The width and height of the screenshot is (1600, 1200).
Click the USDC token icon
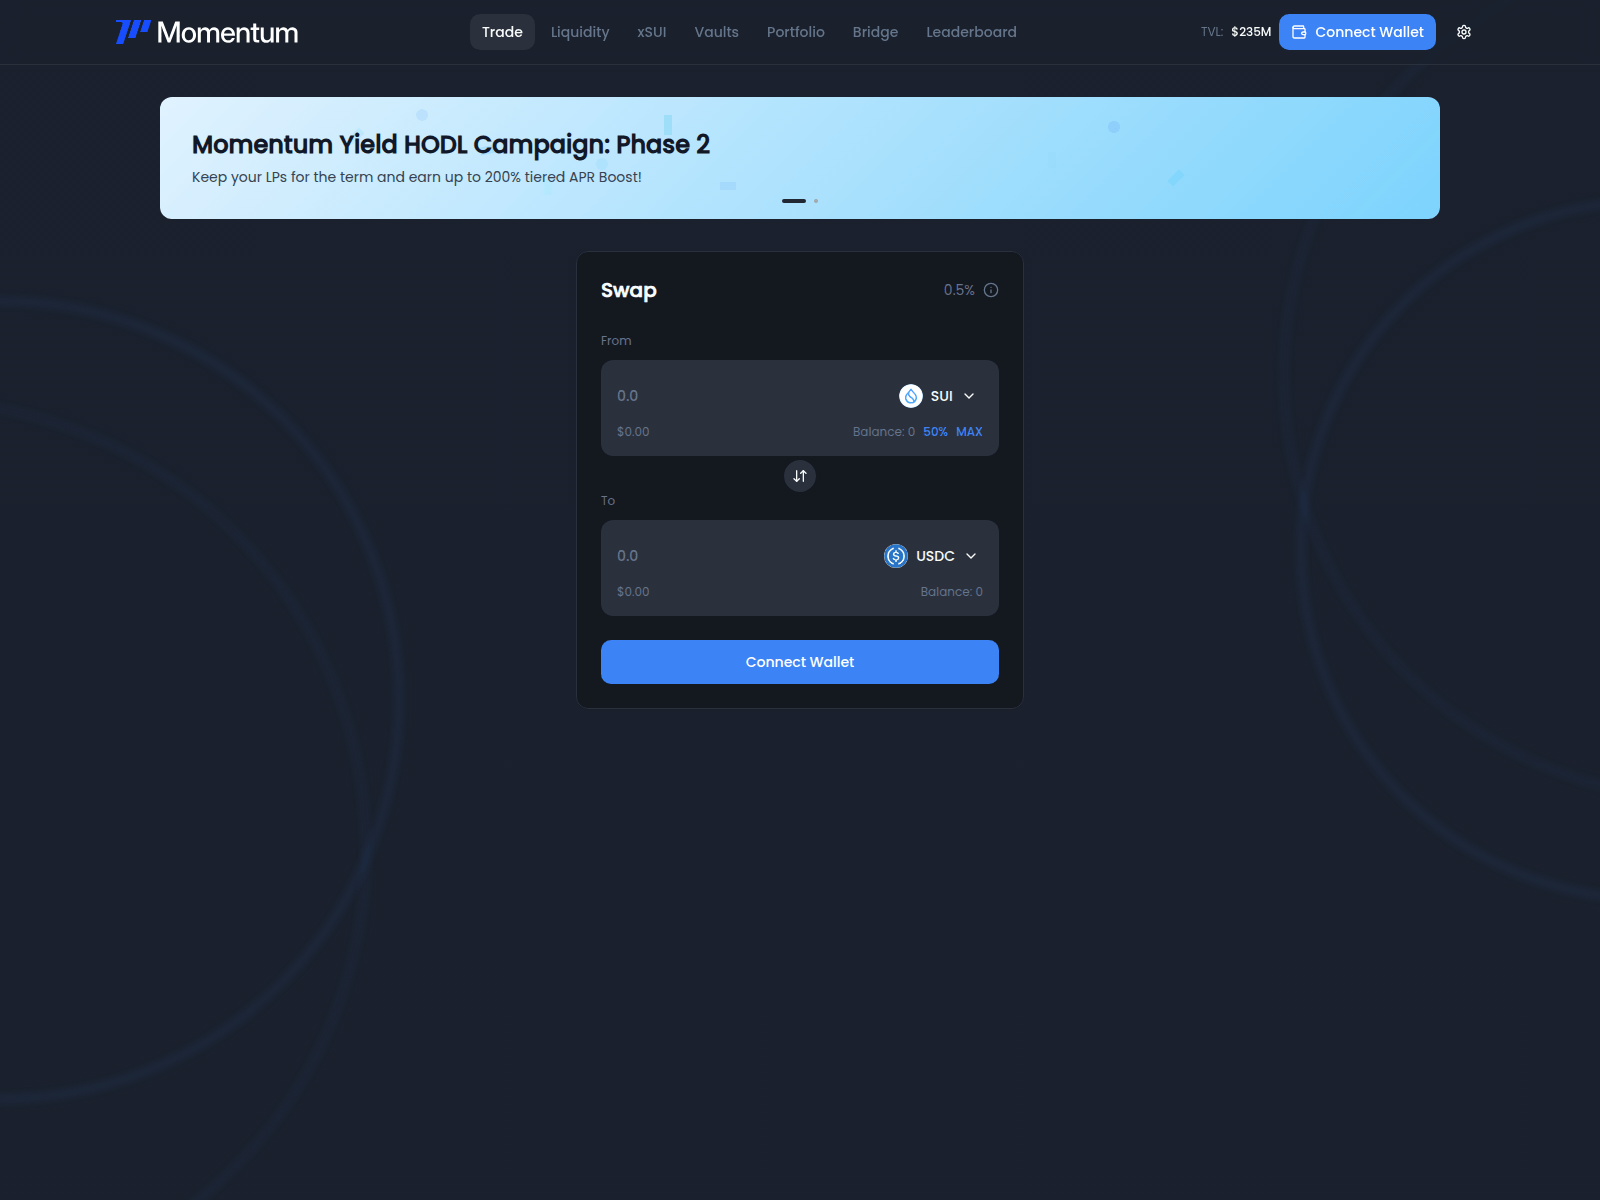point(896,556)
